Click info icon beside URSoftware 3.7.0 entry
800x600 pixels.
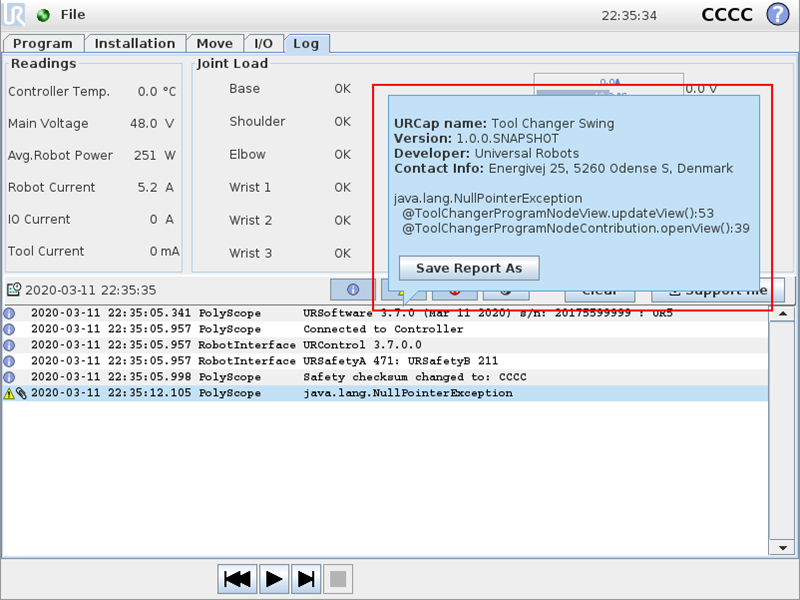[x=9, y=313]
